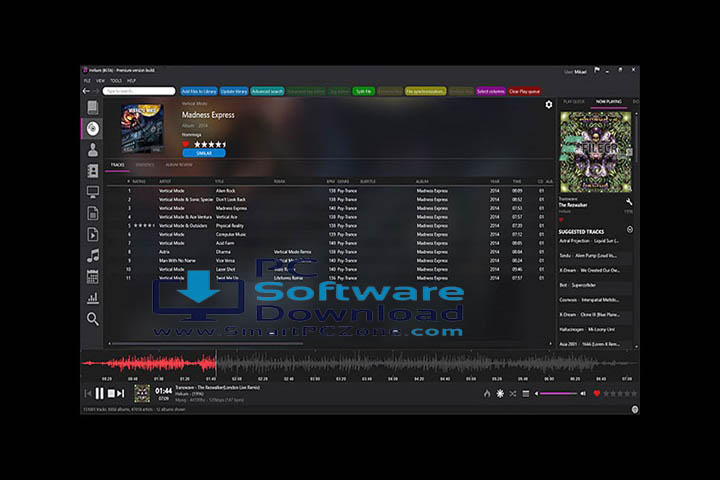Toggle the red heart favorite for Madness Express
The width and height of the screenshot is (720, 480).
[186, 144]
